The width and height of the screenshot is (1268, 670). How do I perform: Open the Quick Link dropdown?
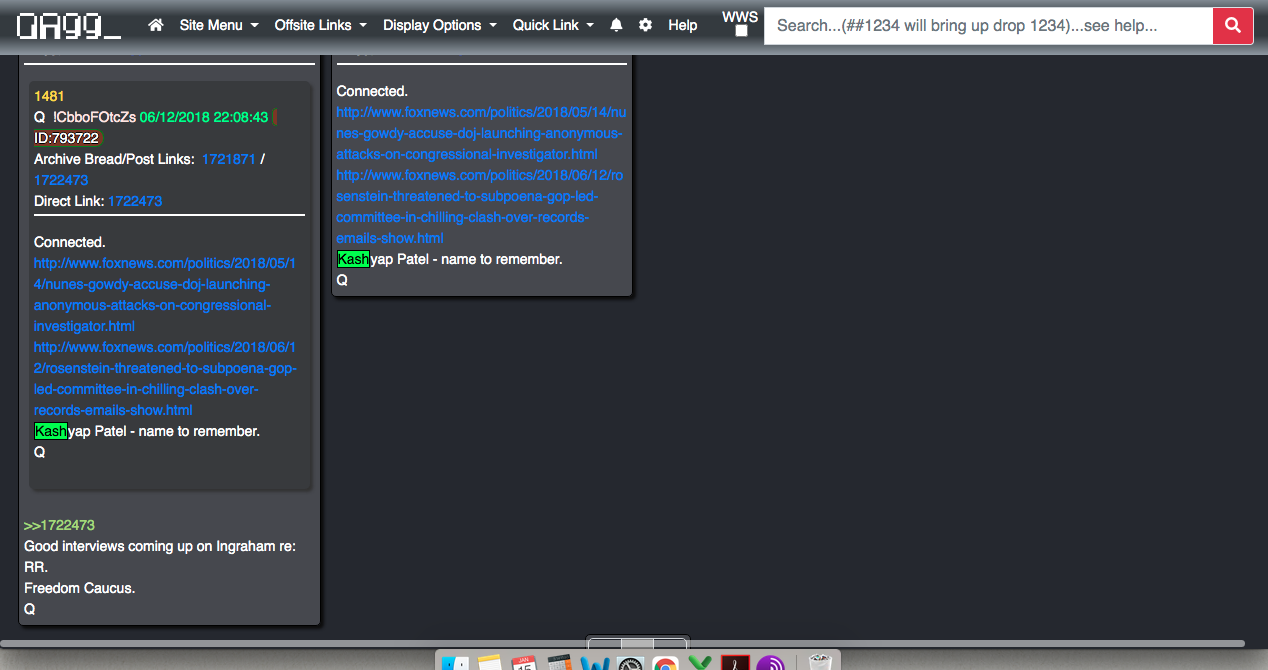pyautogui.click(x=554, y=25)
